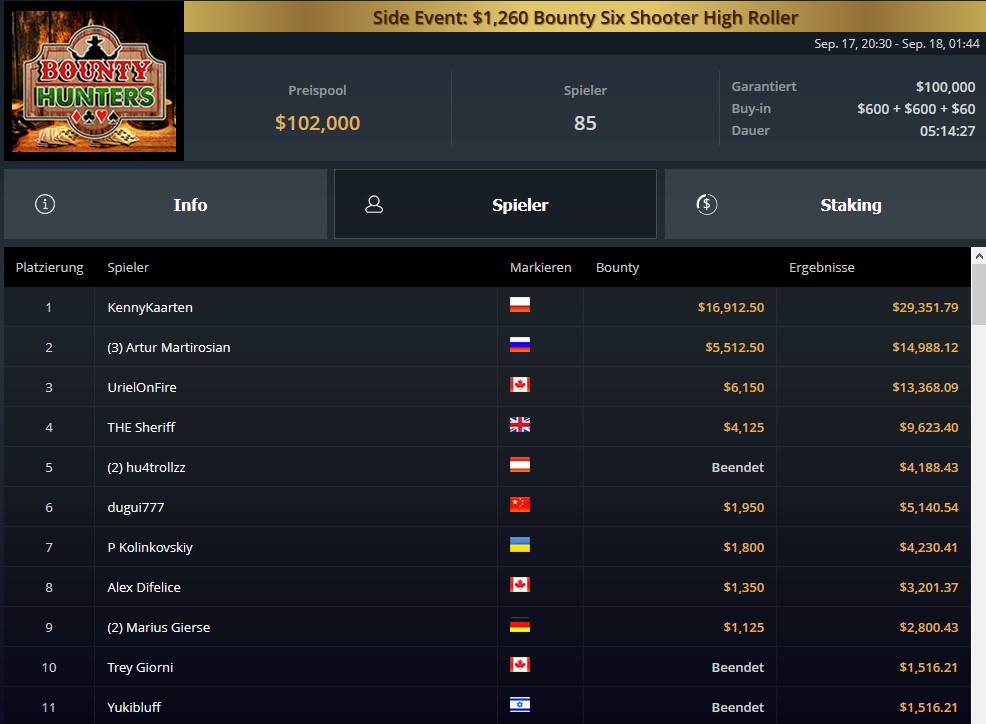Click Marius Gierse's Germany flag icon
This screenshot has width=986, height=724.
click(519, 625)
